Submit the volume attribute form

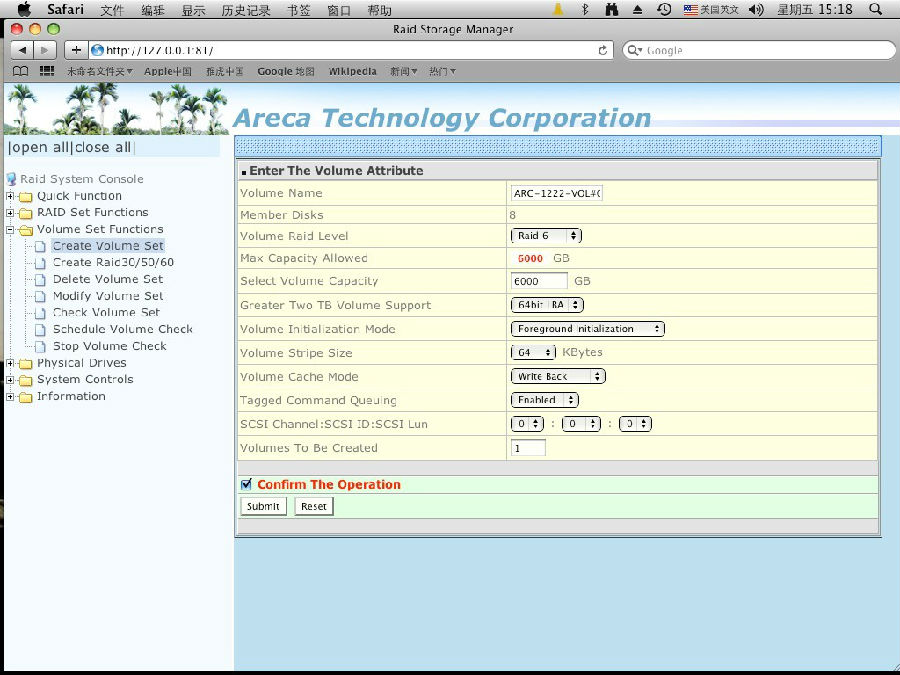pyautogui.click(x=263, y=506)
